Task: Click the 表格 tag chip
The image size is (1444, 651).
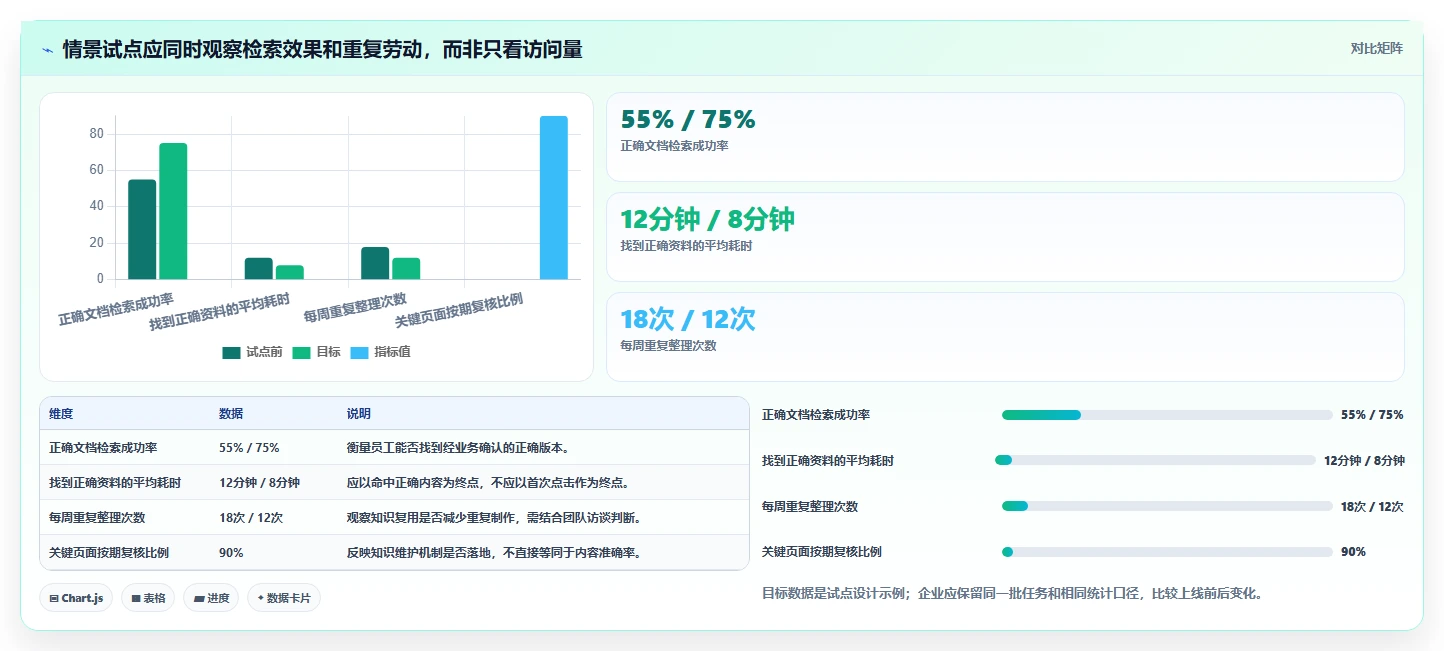Action: click(148, 598)
